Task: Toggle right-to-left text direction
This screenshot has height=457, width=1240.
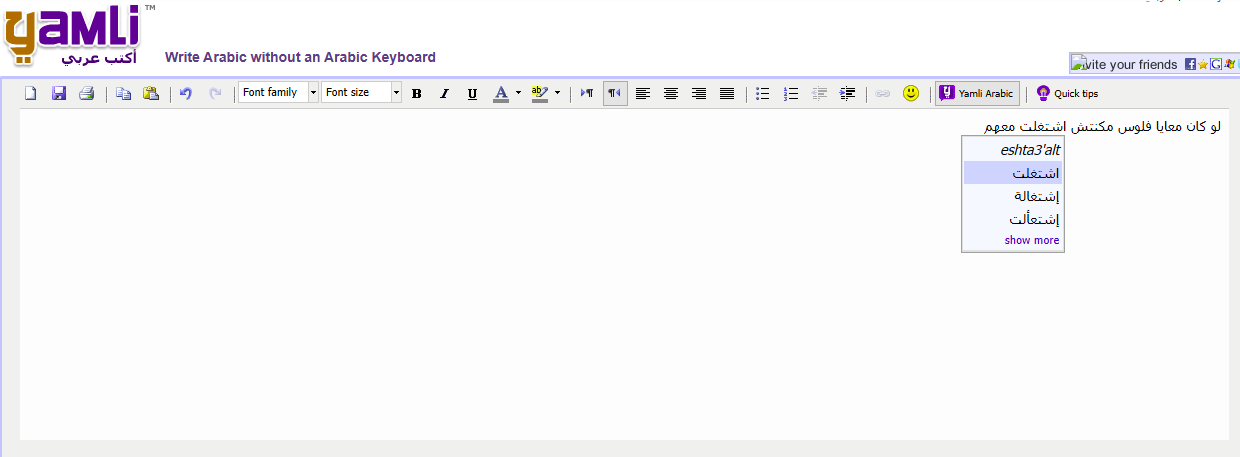Action: pyautogui.click(x=615, y=93)
